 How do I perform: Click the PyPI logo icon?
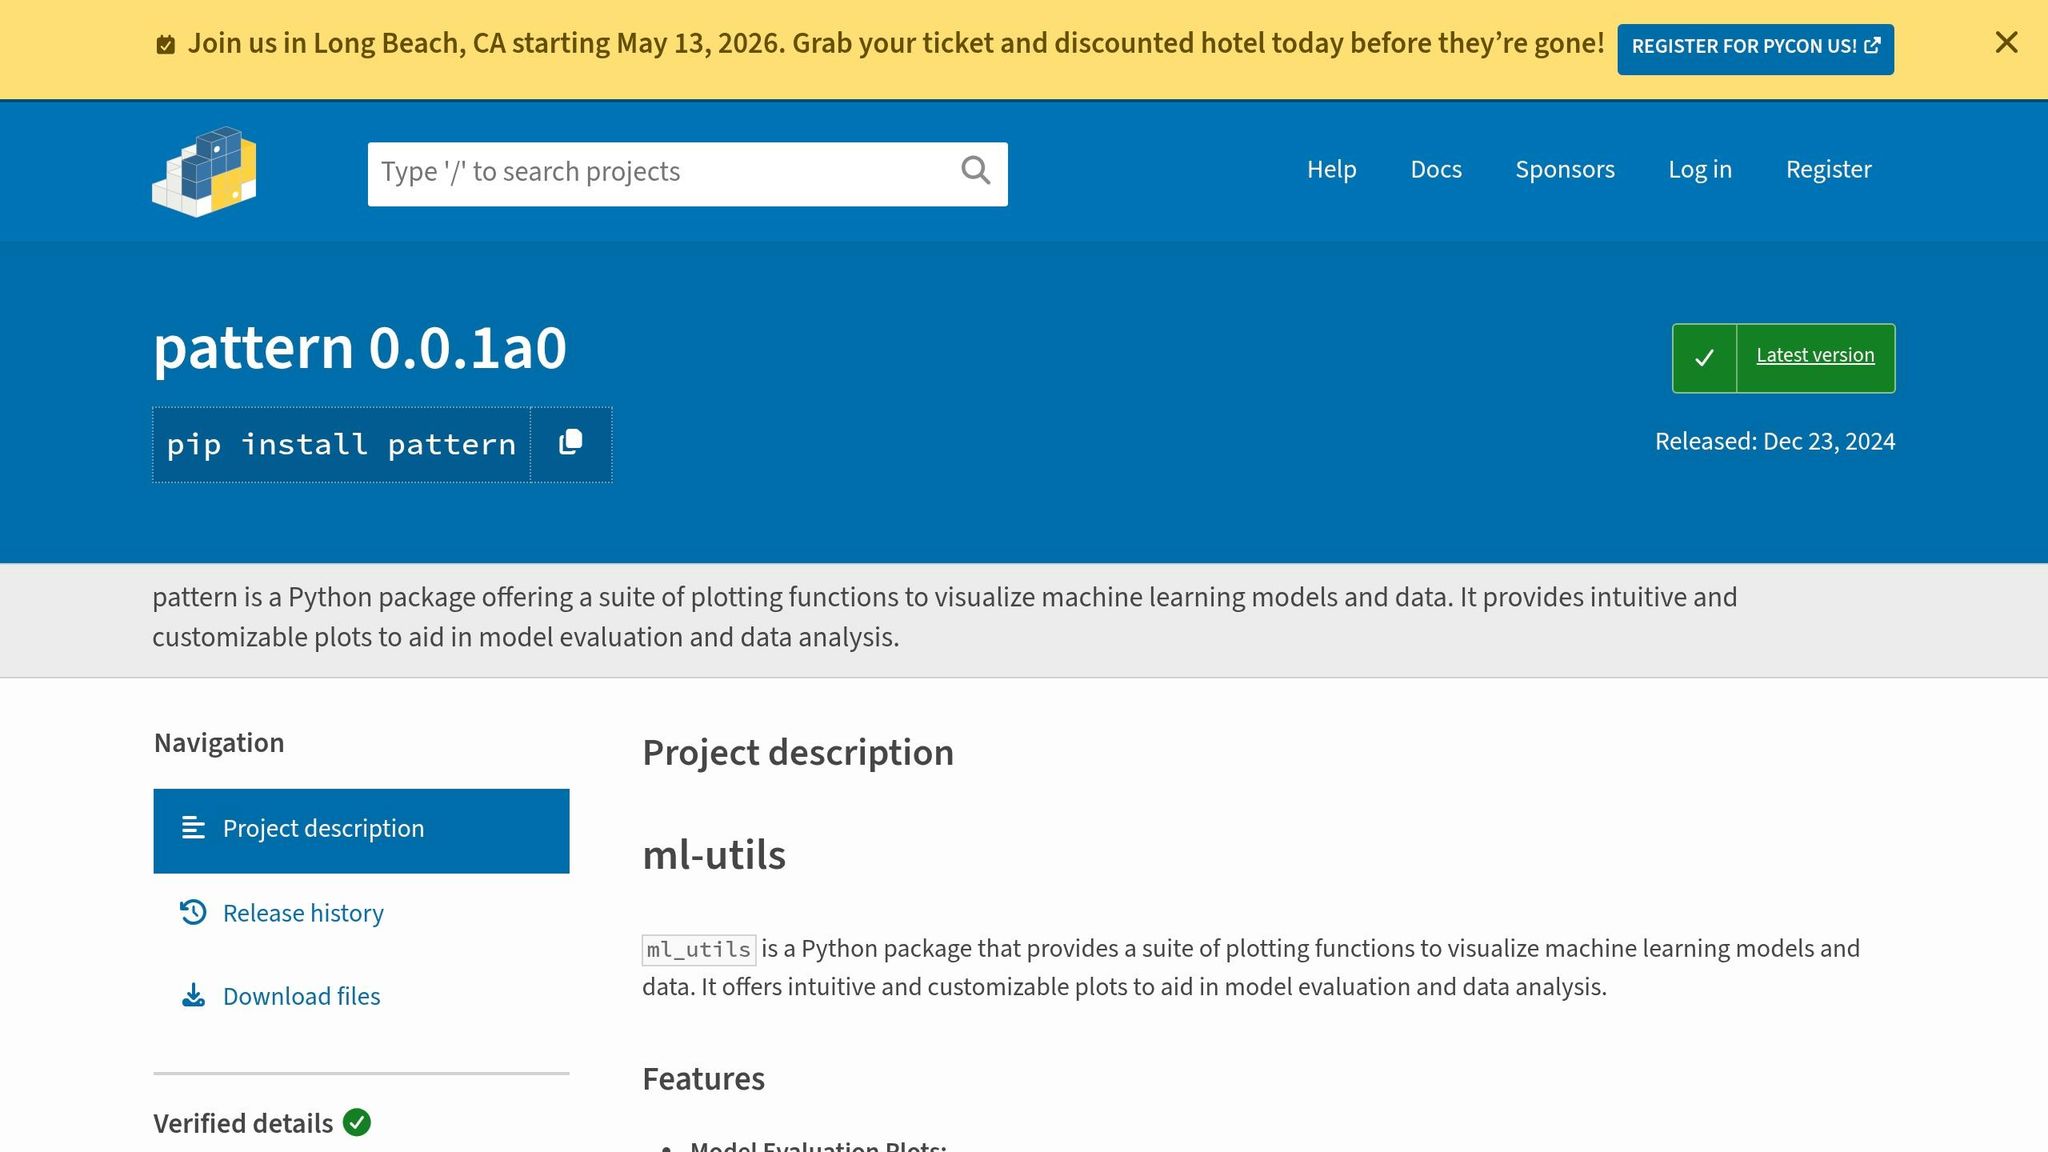pos(204,171)
